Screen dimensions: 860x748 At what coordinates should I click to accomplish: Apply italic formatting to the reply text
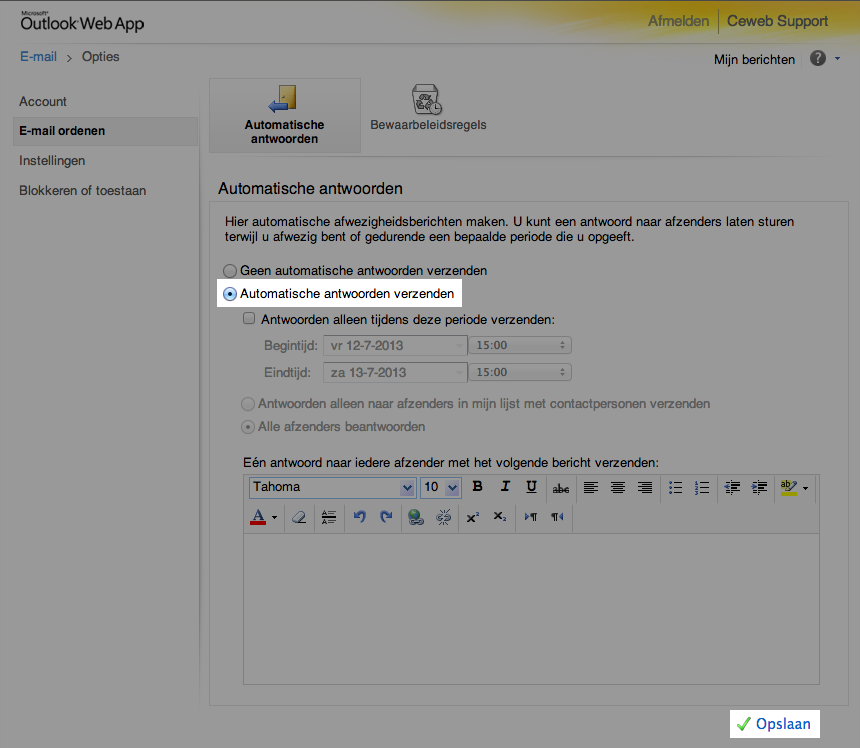[x=505, y=487]
